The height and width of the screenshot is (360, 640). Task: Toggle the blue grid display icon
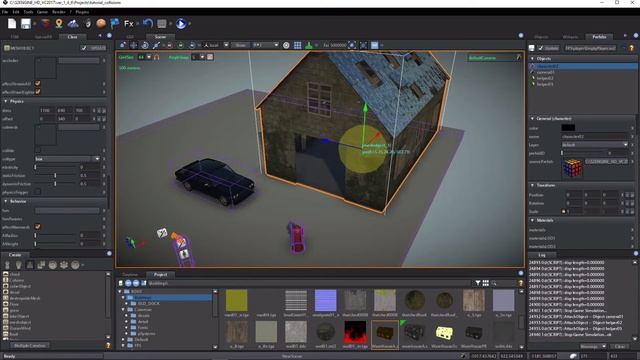click(x=298, y=45)
